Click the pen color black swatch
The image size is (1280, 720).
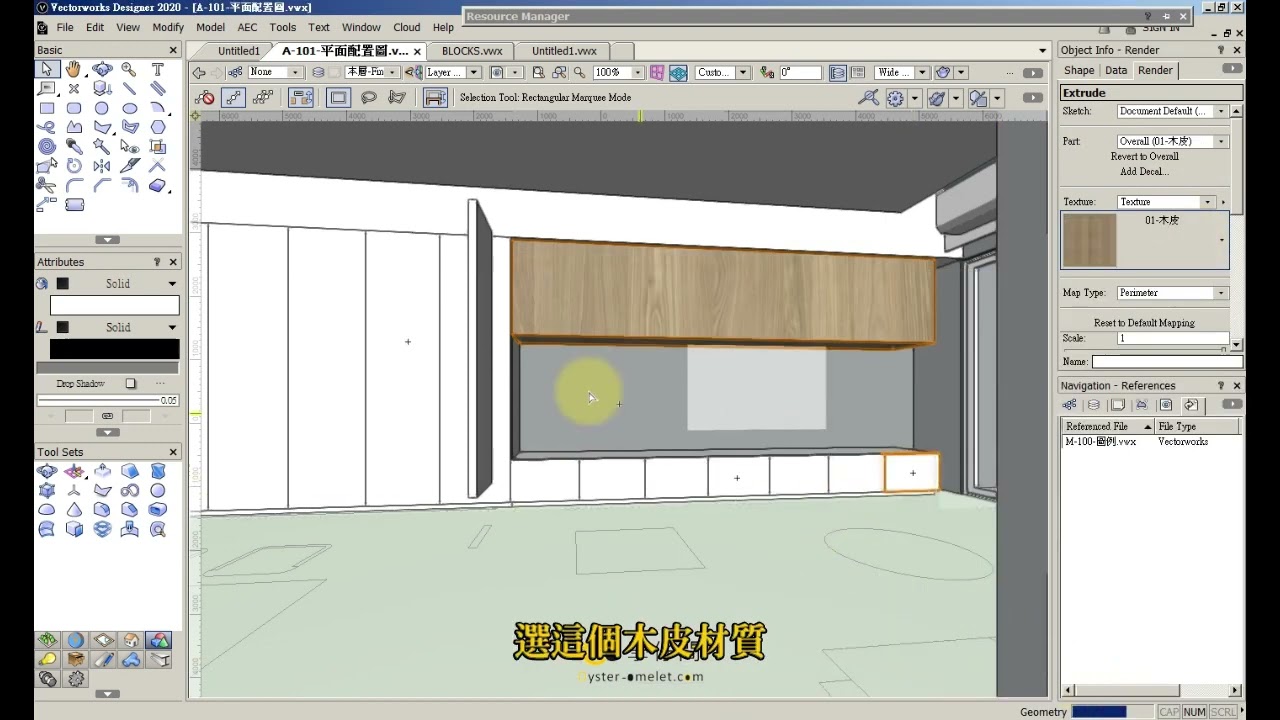115,349
